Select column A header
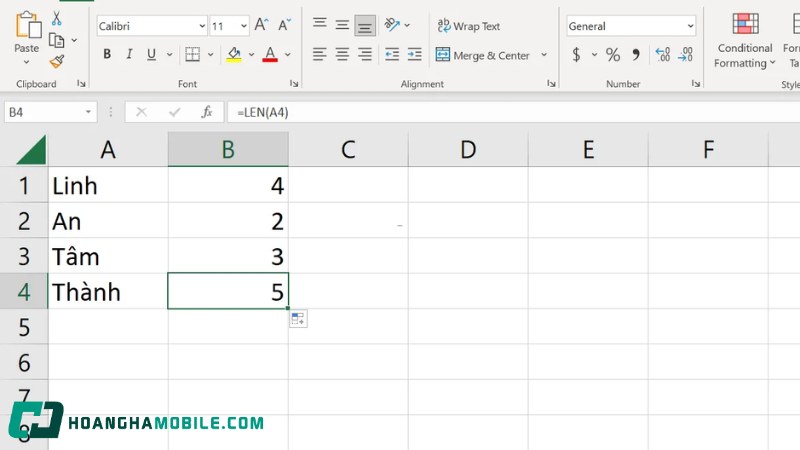The width and height of the screenshot is (800, 450). (x=108, y=149)
